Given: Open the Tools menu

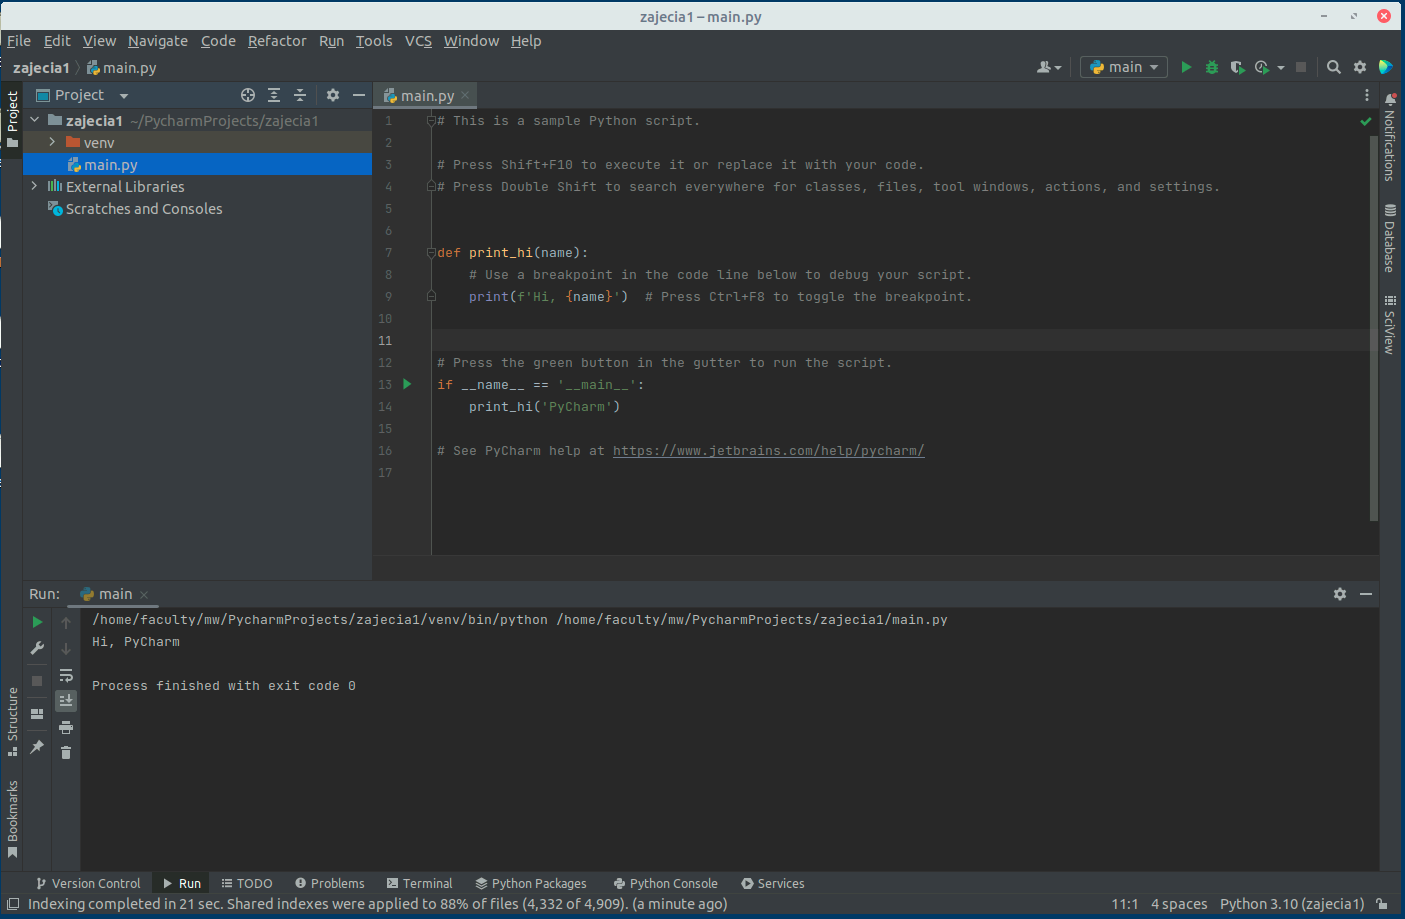Looking at the screenshot, I should point(374,41).
